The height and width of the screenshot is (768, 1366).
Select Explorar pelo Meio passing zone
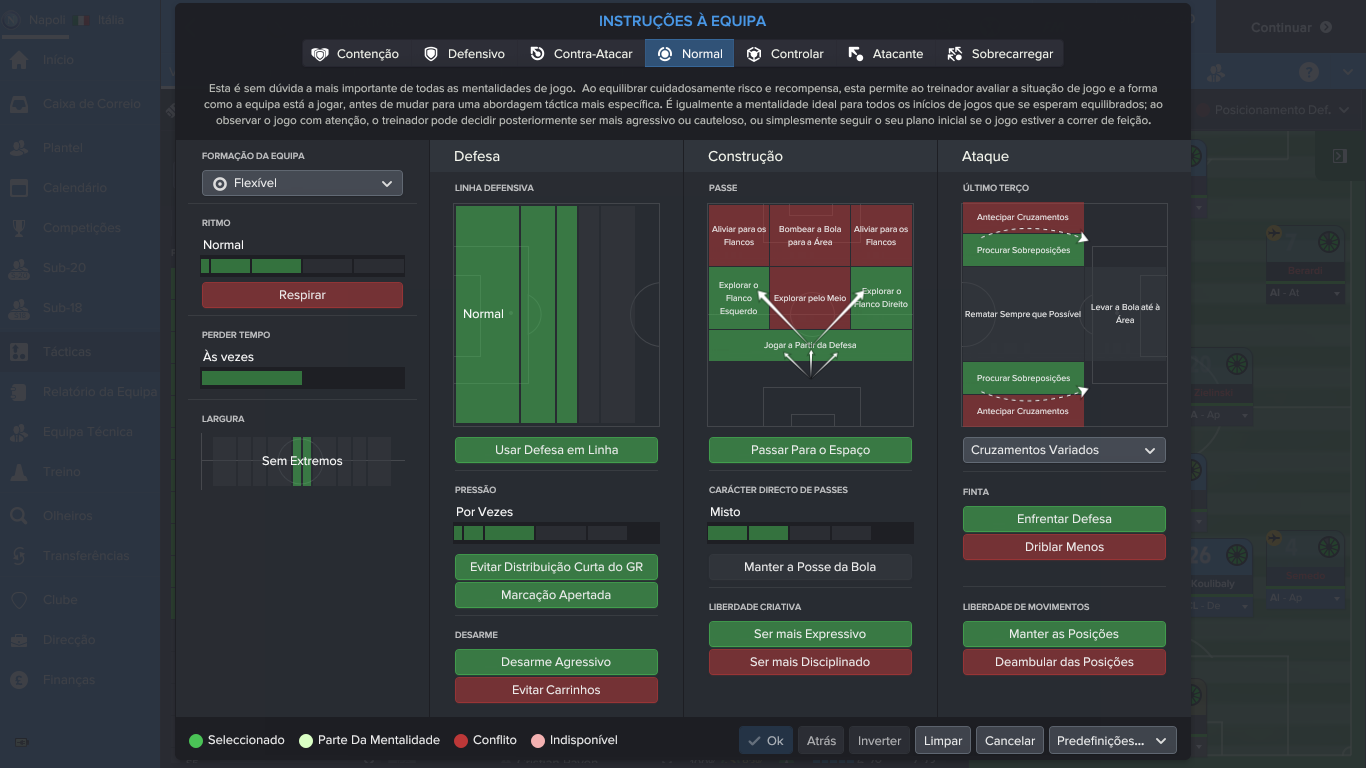click(x=810, y=298)
